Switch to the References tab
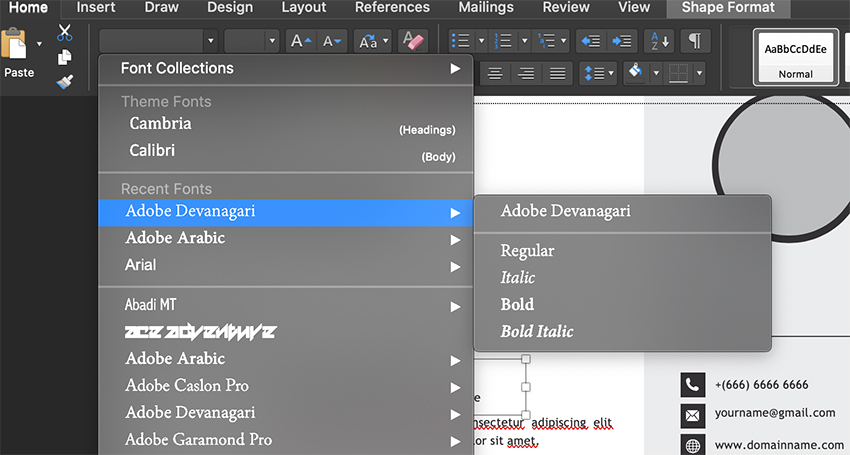Screen dimensions: 850x455 pyautogui.click(x=392, y=8)
